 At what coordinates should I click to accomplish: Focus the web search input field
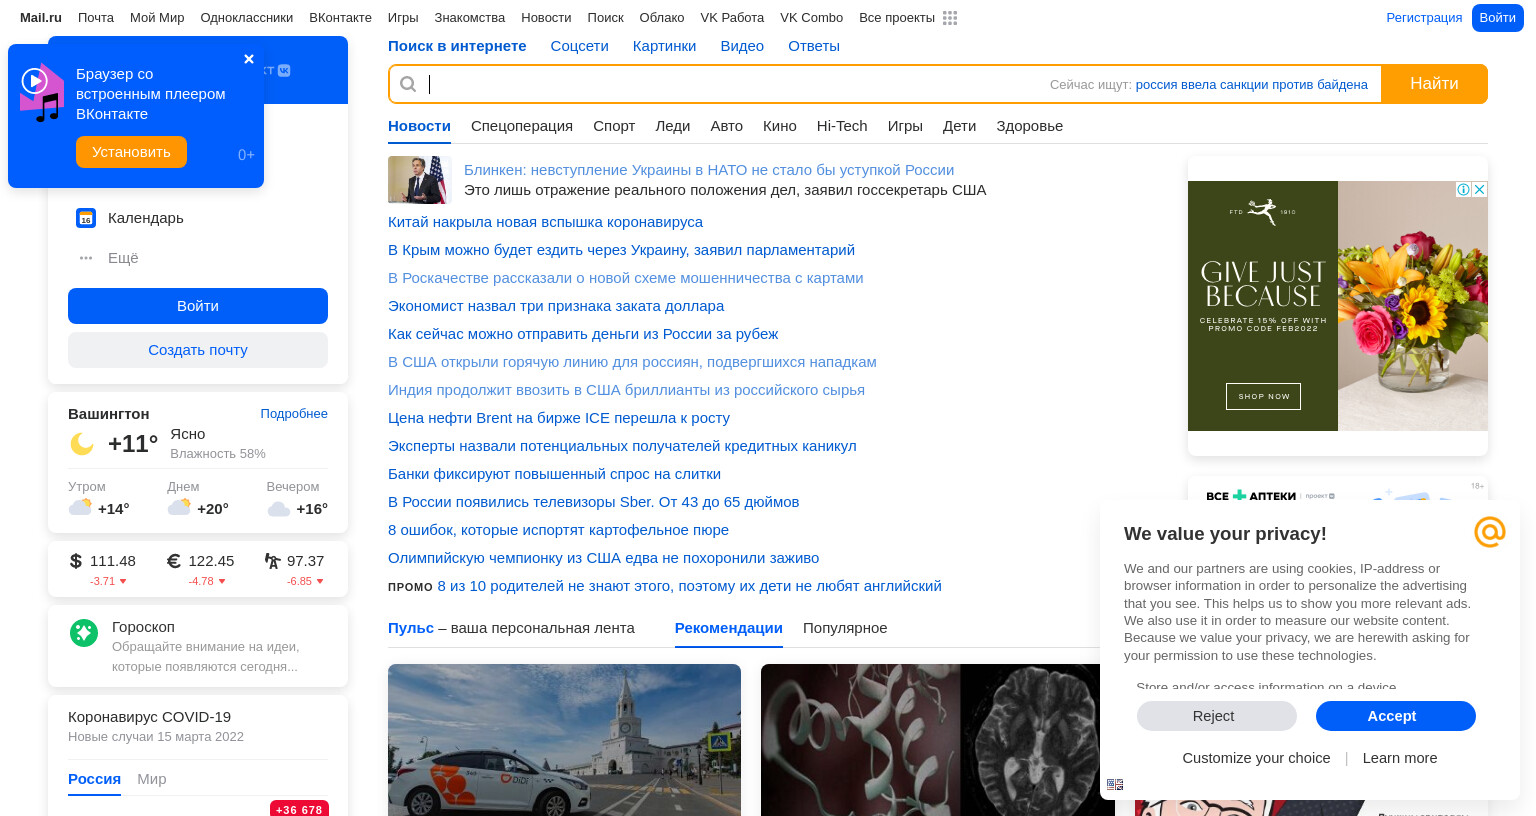[x=735, y=84]
